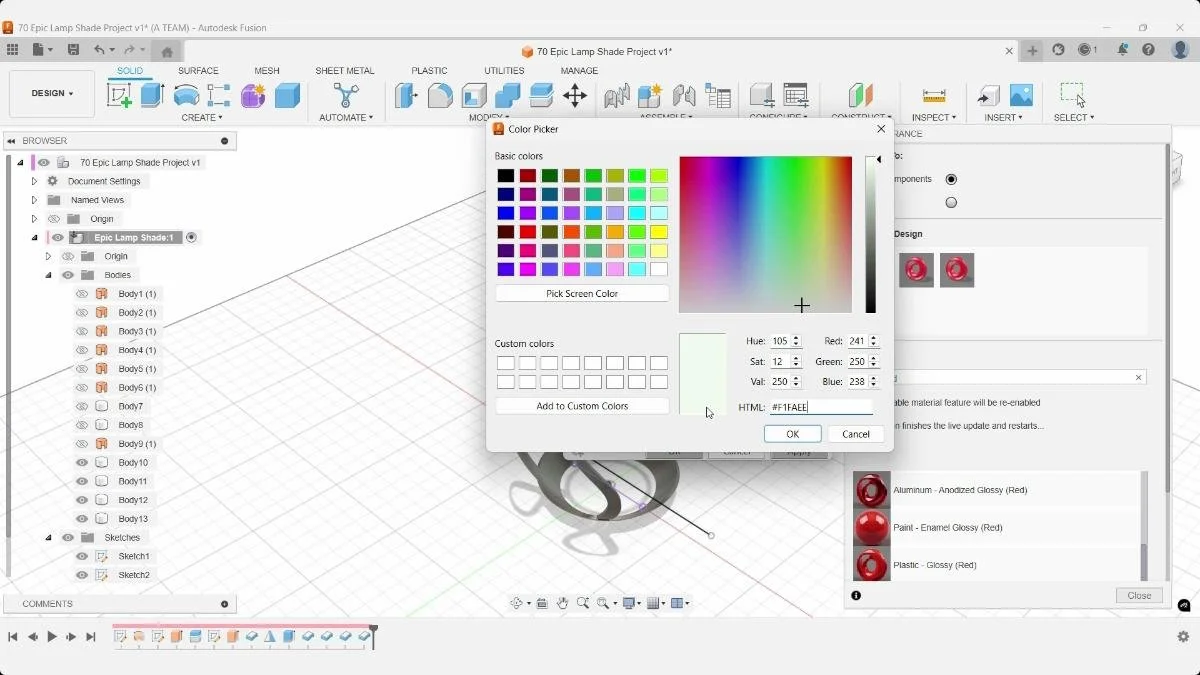
Task: Click the Offset Plane construct icon
Action: (x=860, y=96)
